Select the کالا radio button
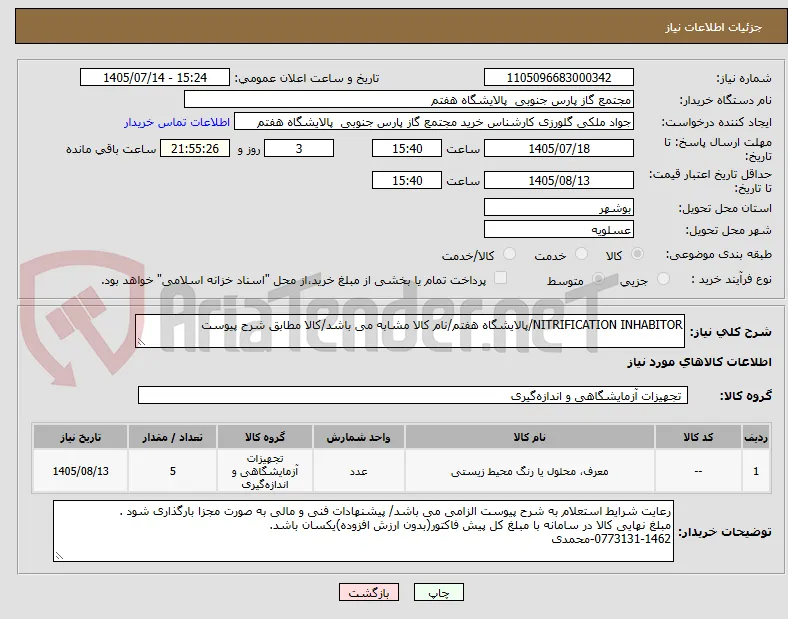This screenshot has width=788, height=619. tap(637, 254)
